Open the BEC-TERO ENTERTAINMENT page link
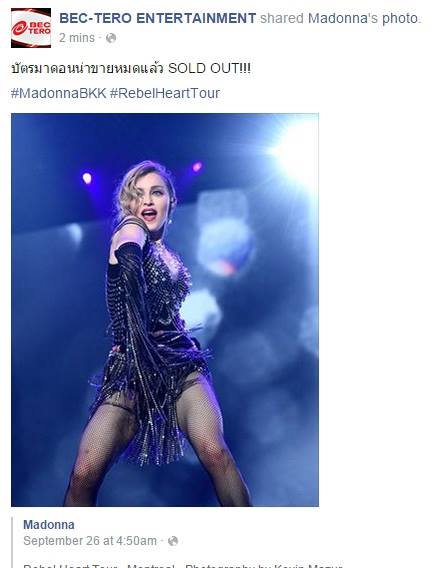 (158, 18)
